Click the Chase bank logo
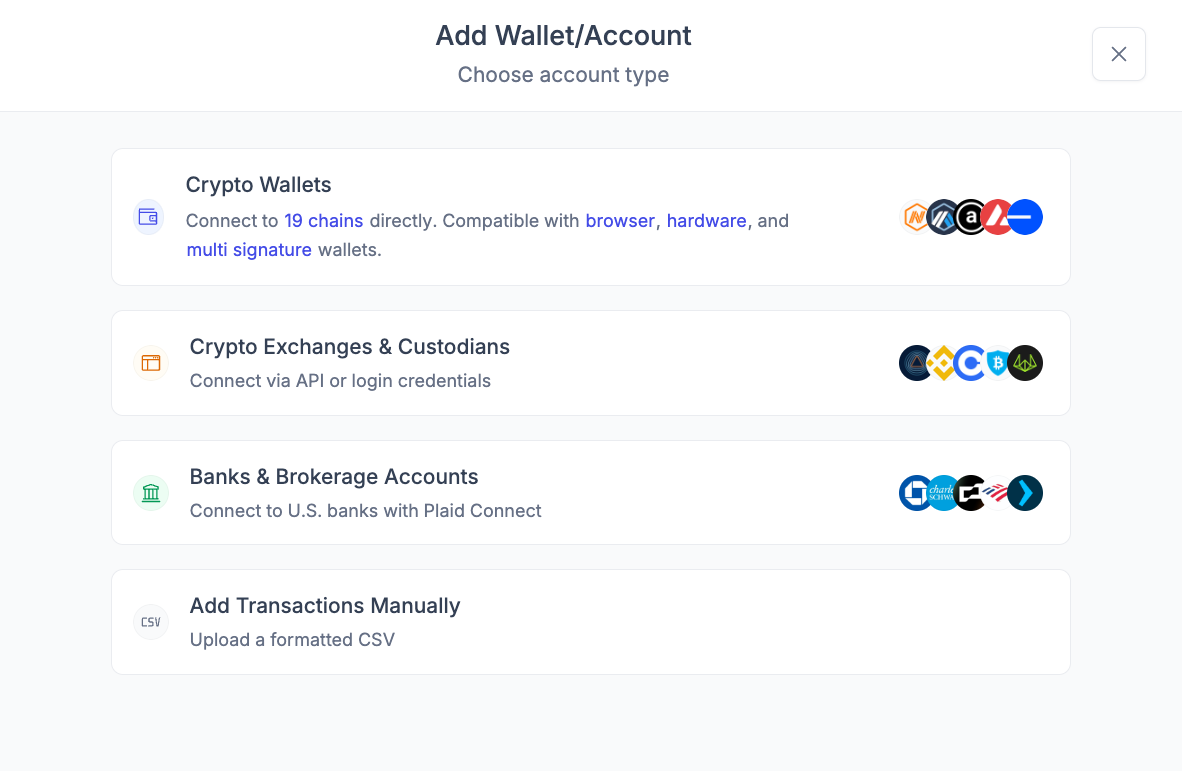 pyautogui.click(x=915, y=493)
